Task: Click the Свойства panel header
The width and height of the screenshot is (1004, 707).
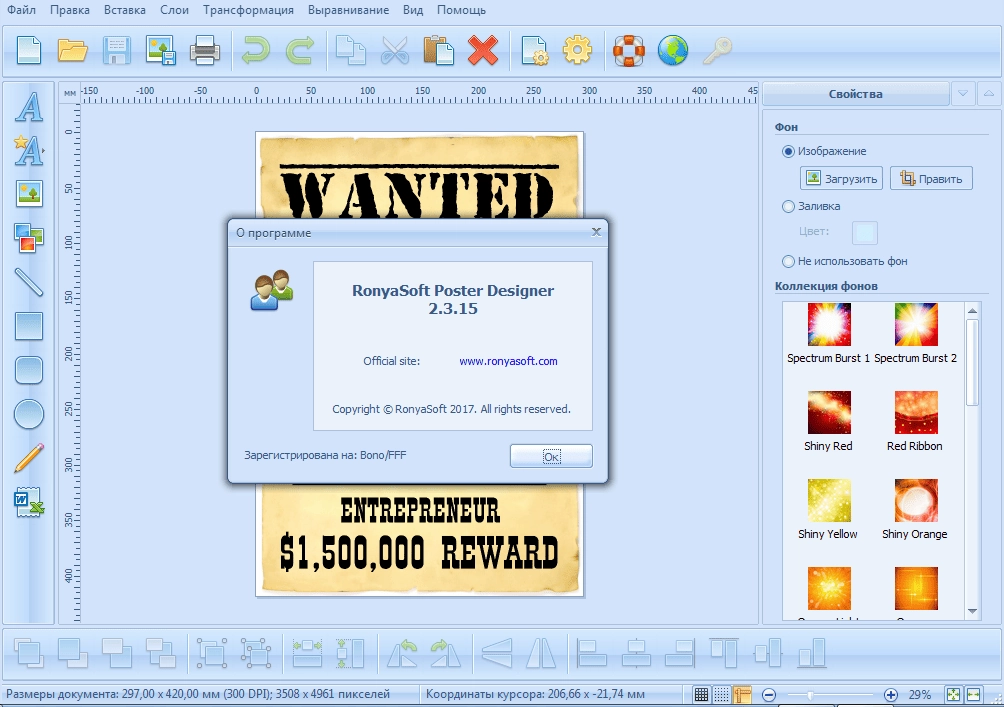Action: [x=855, y=94]
